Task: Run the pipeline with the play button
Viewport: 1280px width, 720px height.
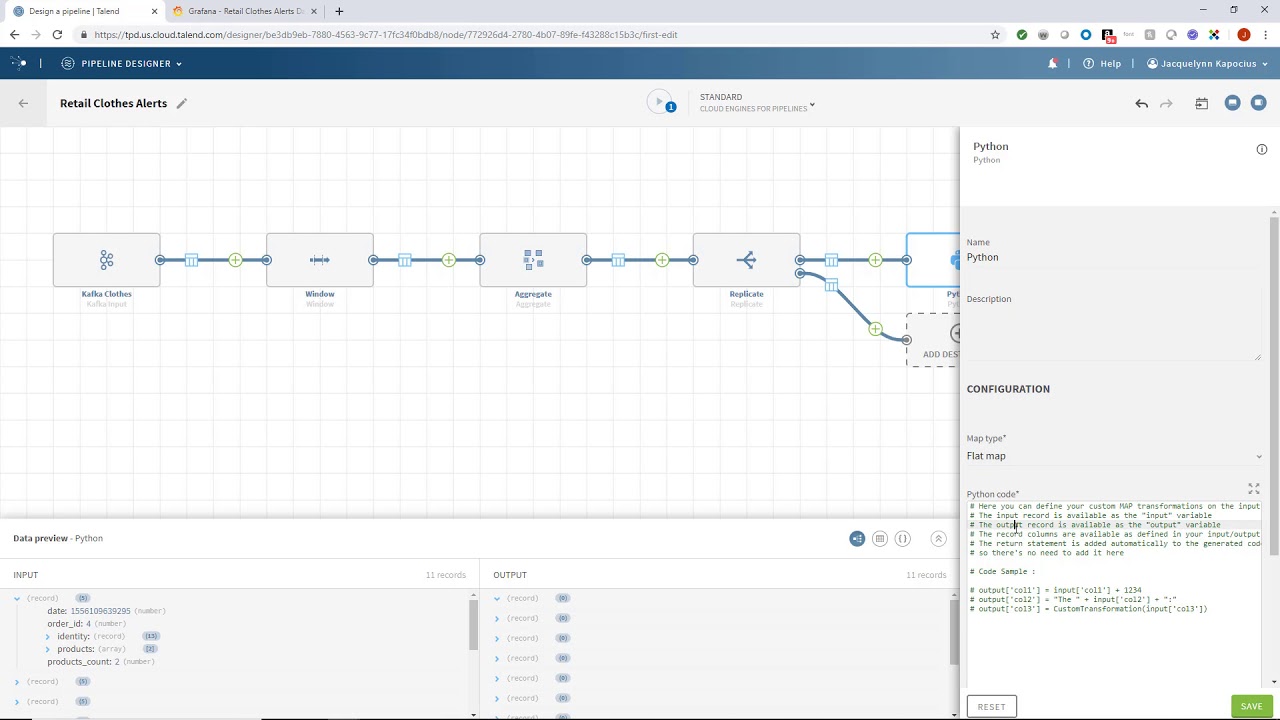Action: [659, 102]
